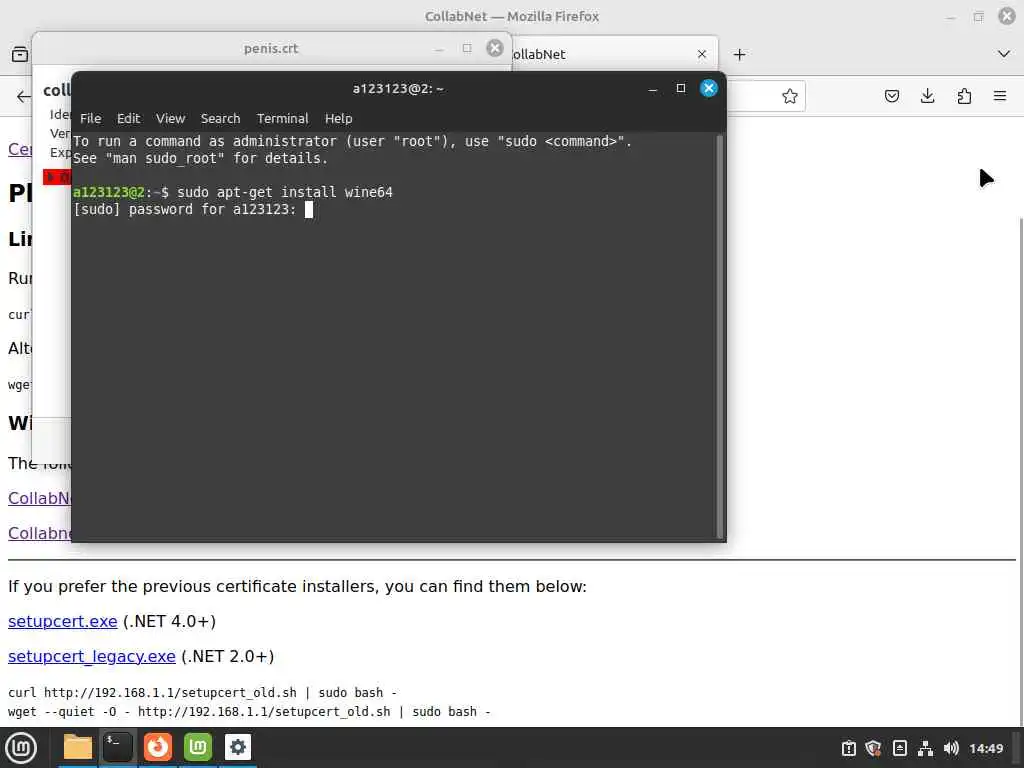This screenshot has height=768, width=1024.
Task: Open the View menu in terminal
Action: click(170, 118)
